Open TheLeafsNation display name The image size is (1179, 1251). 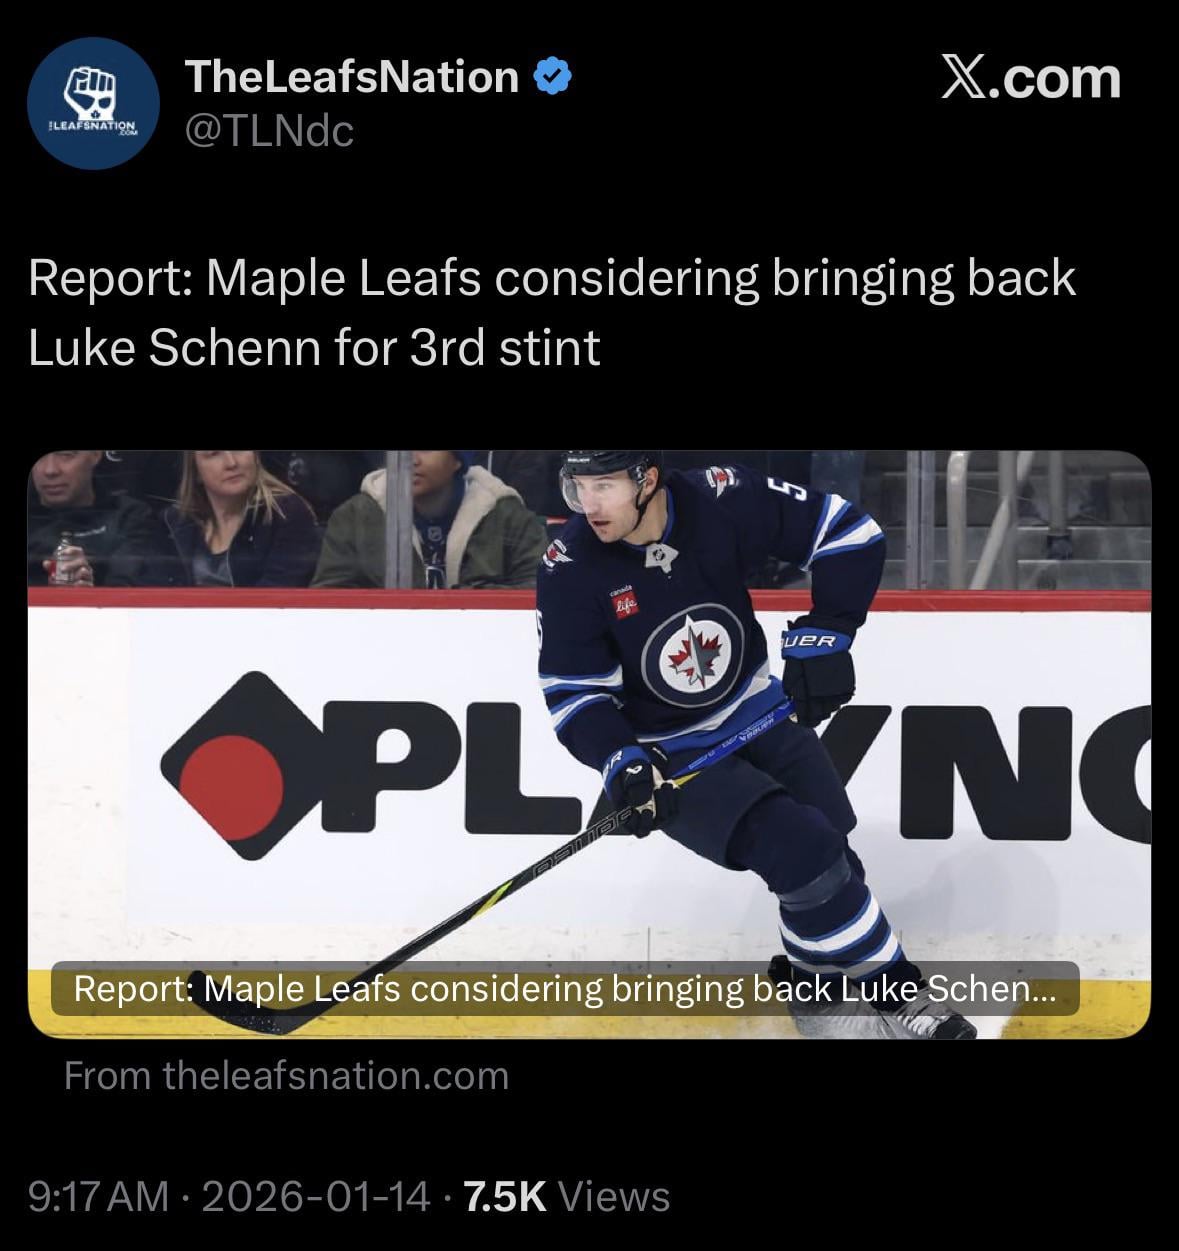352,77
